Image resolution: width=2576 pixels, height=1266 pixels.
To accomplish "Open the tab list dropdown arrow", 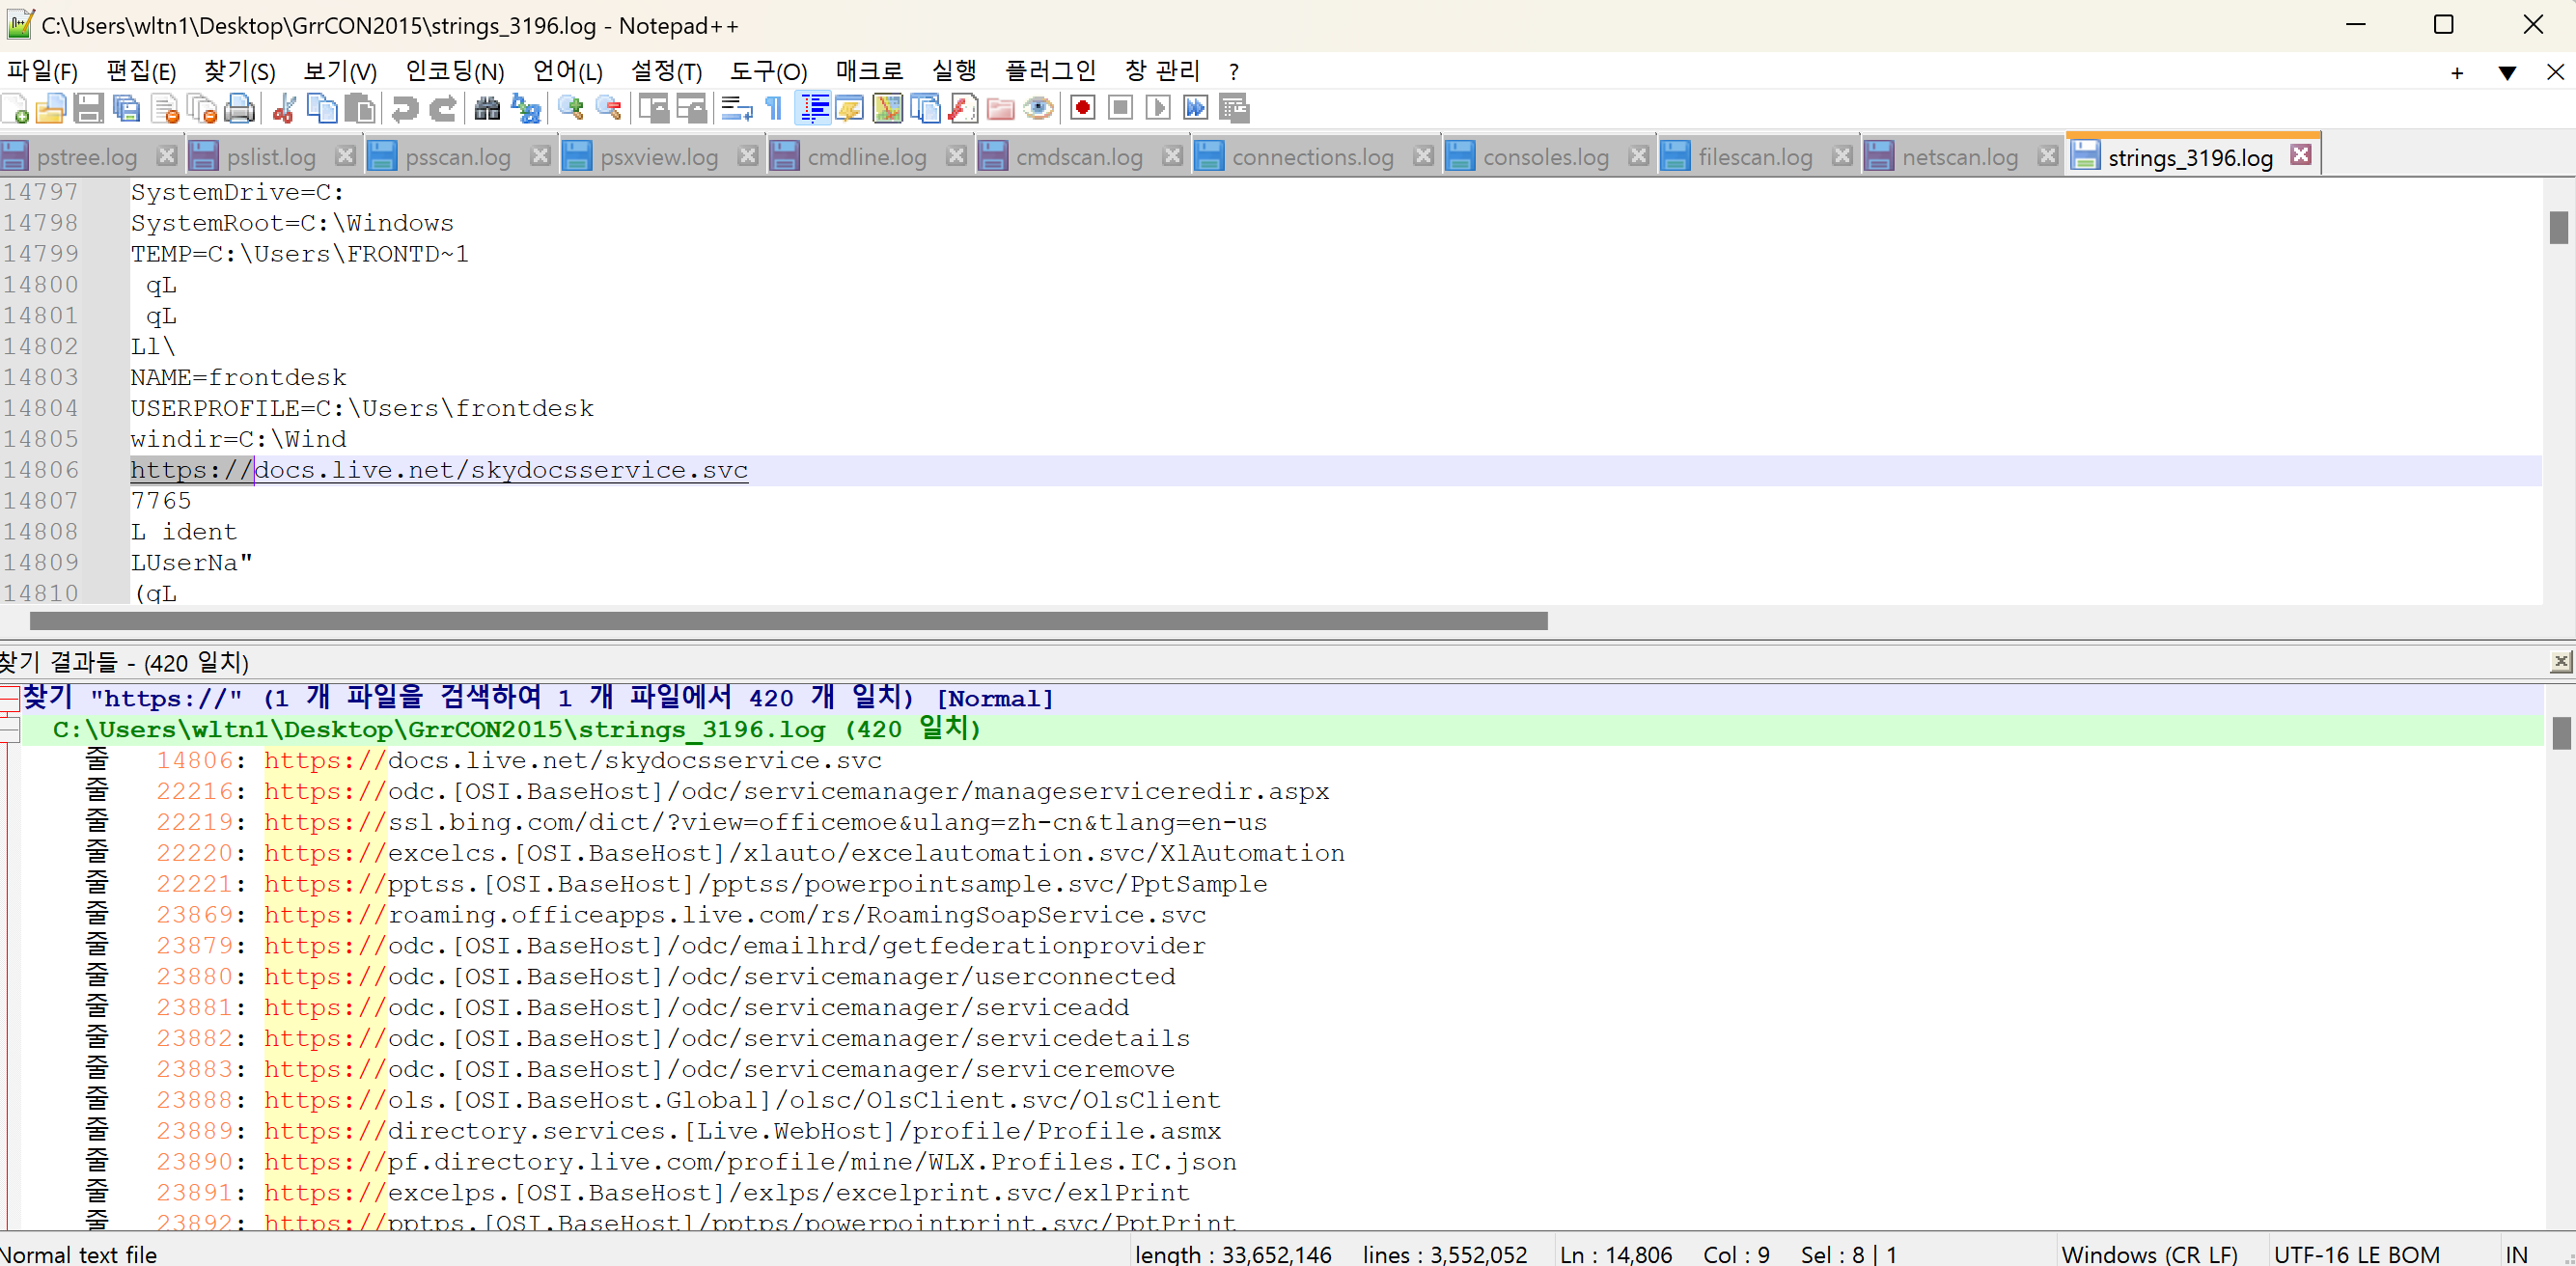I will [x=2507, y=72].
